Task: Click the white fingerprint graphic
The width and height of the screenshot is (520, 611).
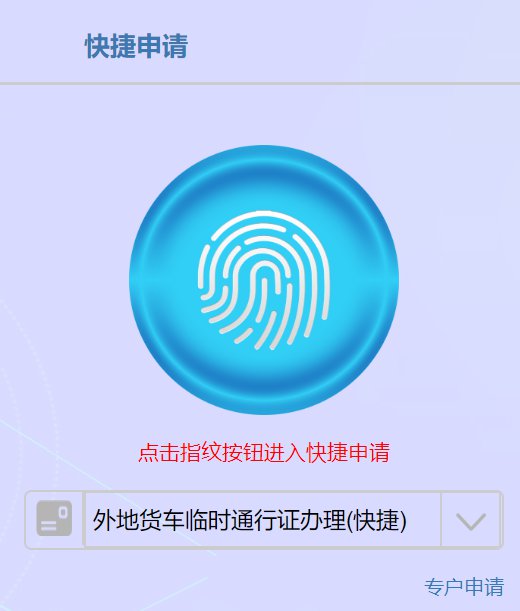Action: [x=264, y=281]
